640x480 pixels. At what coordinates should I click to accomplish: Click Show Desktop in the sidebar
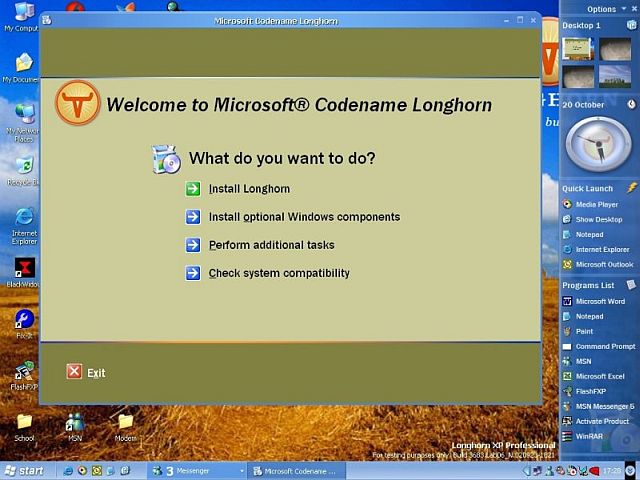point(598,219)
